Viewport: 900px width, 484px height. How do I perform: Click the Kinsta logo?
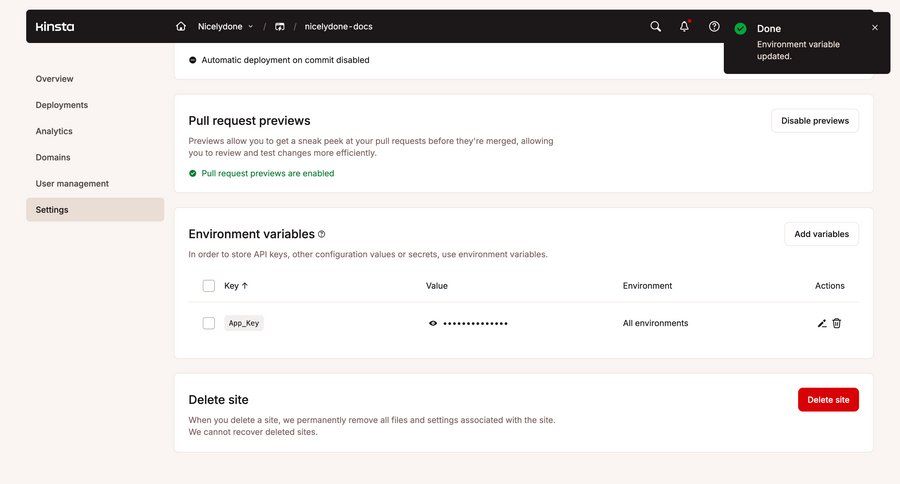(x=55, y=26)
